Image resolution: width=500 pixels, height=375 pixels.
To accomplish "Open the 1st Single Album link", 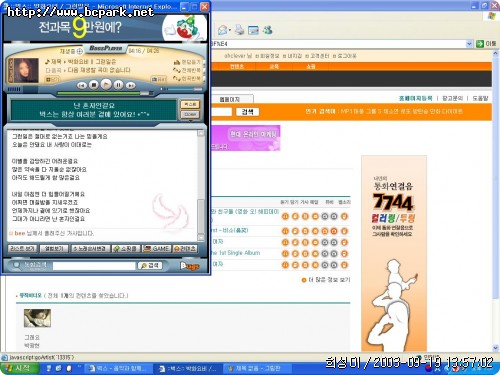I will pyautogui.click(x=236, y=253).
